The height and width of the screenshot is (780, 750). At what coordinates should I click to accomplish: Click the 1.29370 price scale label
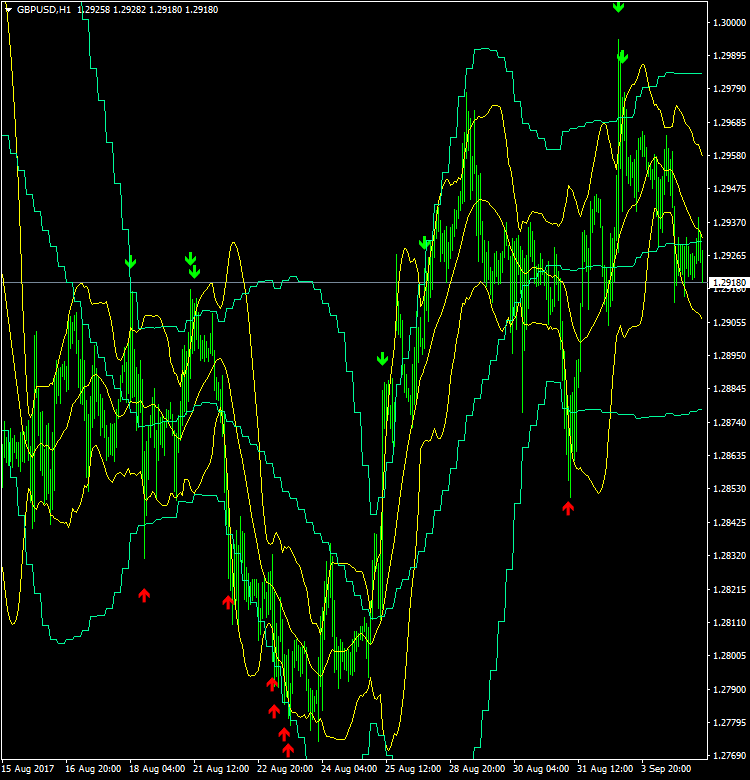(729, 222)
